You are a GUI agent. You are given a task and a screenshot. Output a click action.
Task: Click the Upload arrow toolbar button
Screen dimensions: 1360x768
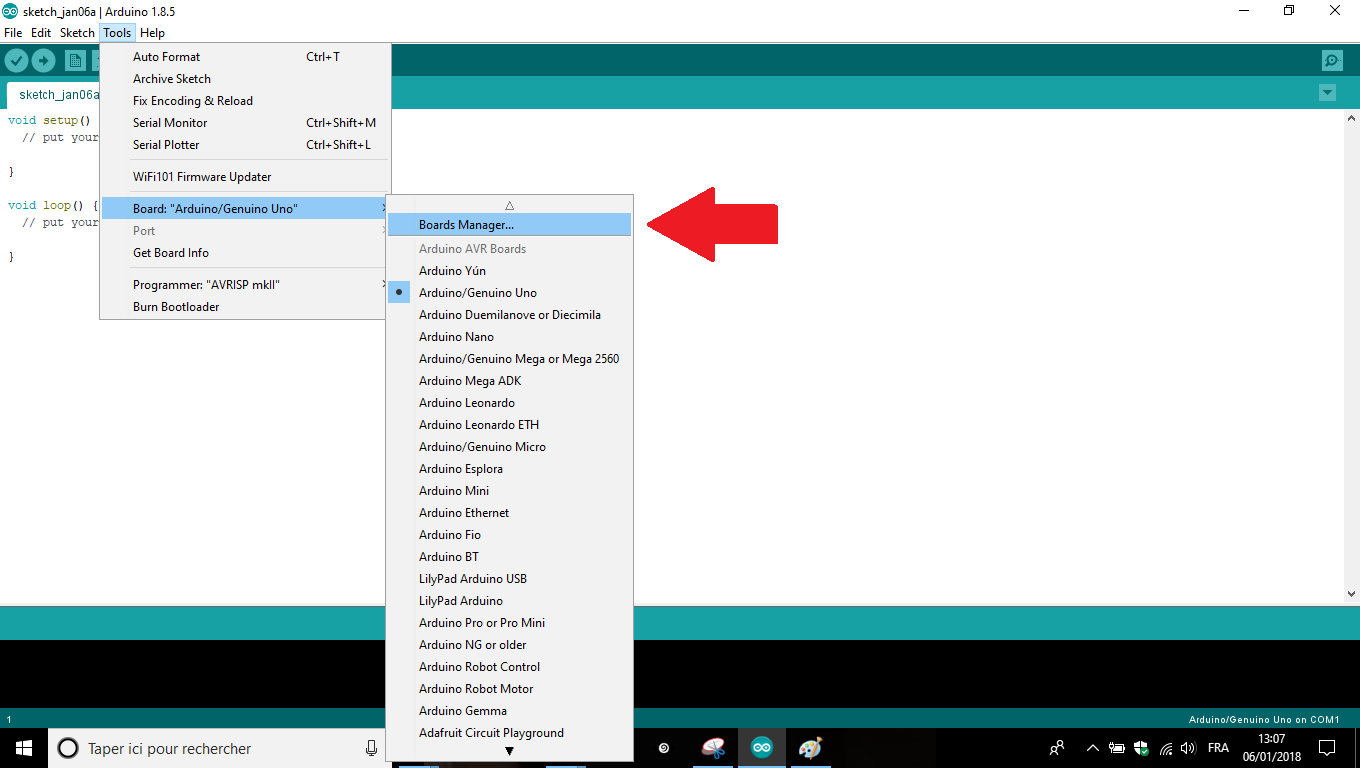click(x=43, y=60)
